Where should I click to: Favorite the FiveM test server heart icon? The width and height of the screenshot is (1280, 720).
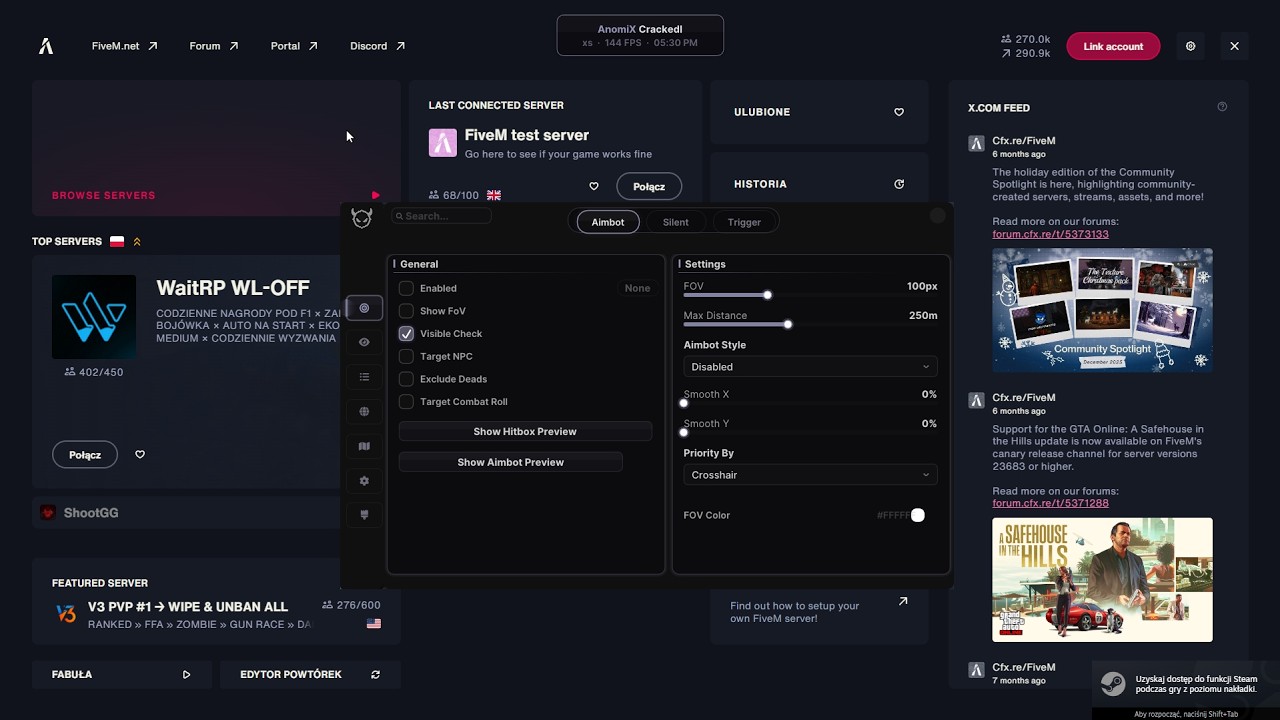[593, 186]
